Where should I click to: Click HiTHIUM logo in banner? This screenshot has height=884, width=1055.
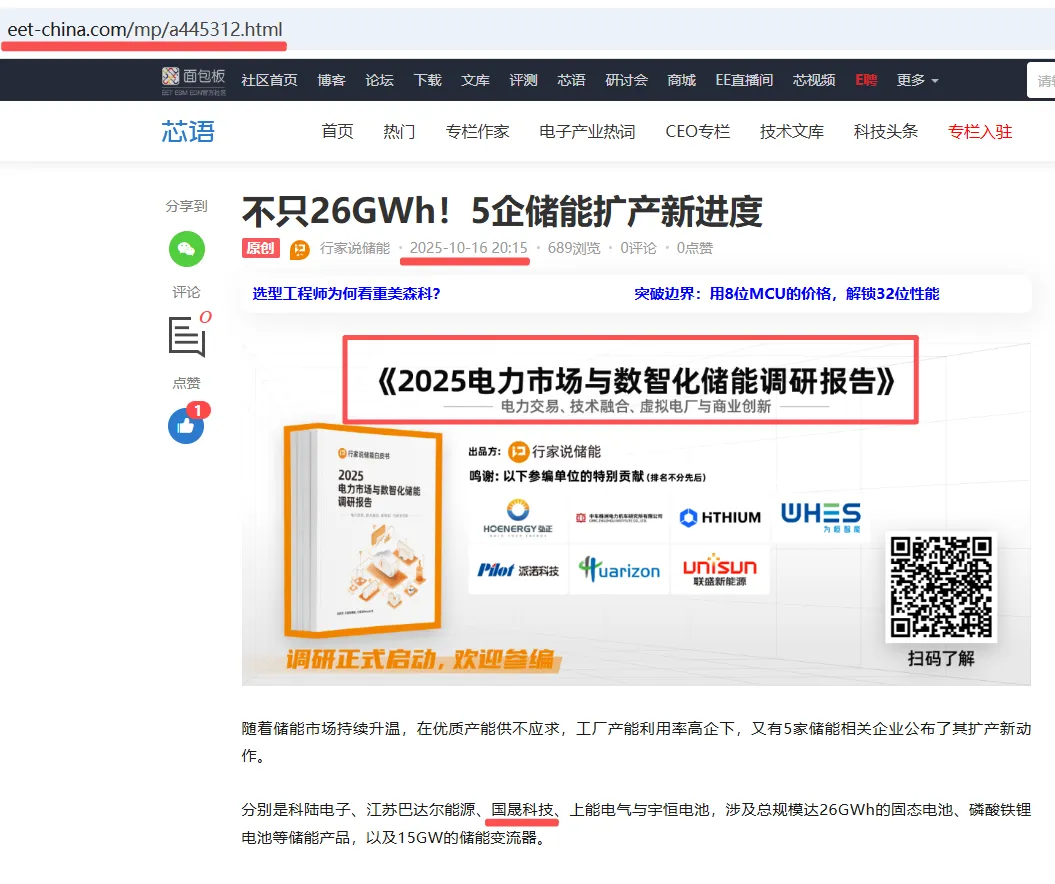point(721,517)
